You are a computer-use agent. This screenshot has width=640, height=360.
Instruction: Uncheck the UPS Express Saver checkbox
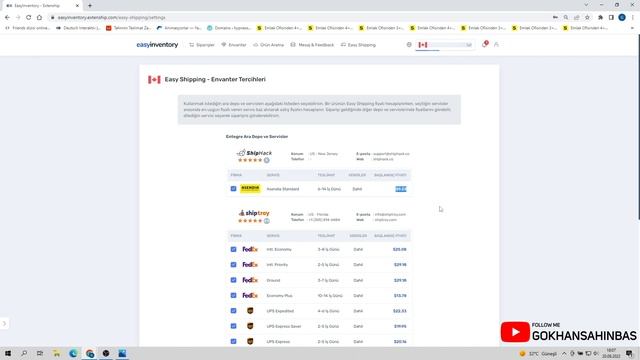click(x=233, y=326)
